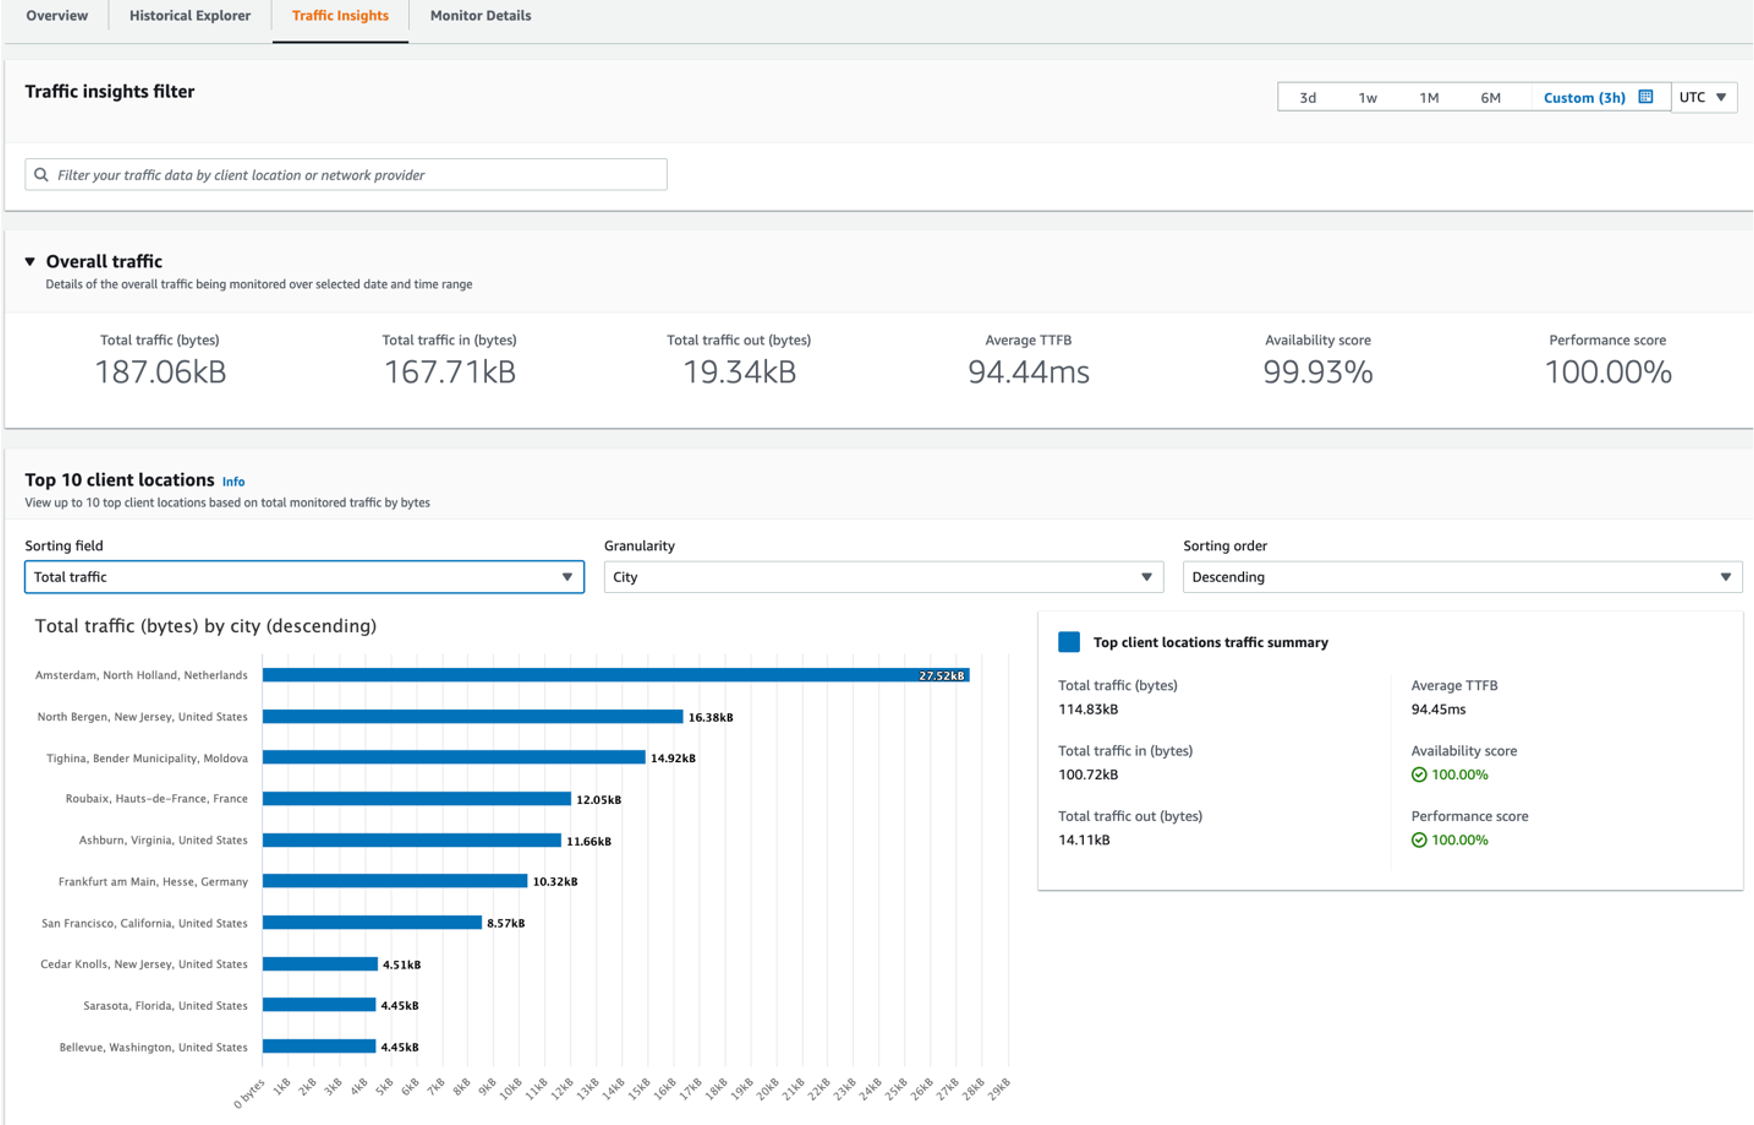
Task: Collapse the Overall traffic section
Action: (30, 262)
